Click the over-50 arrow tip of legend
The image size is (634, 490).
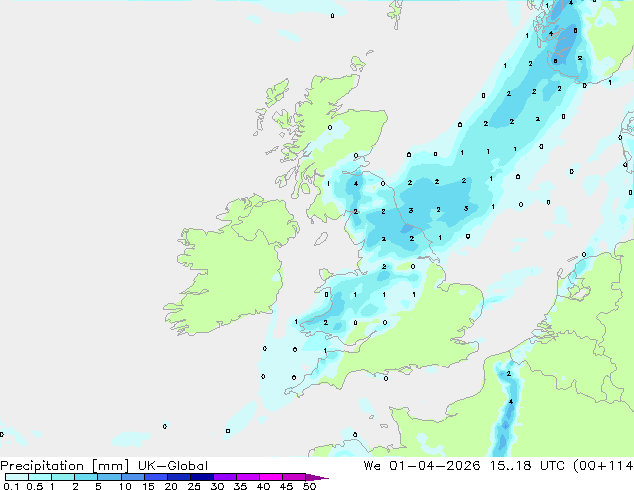317,477
